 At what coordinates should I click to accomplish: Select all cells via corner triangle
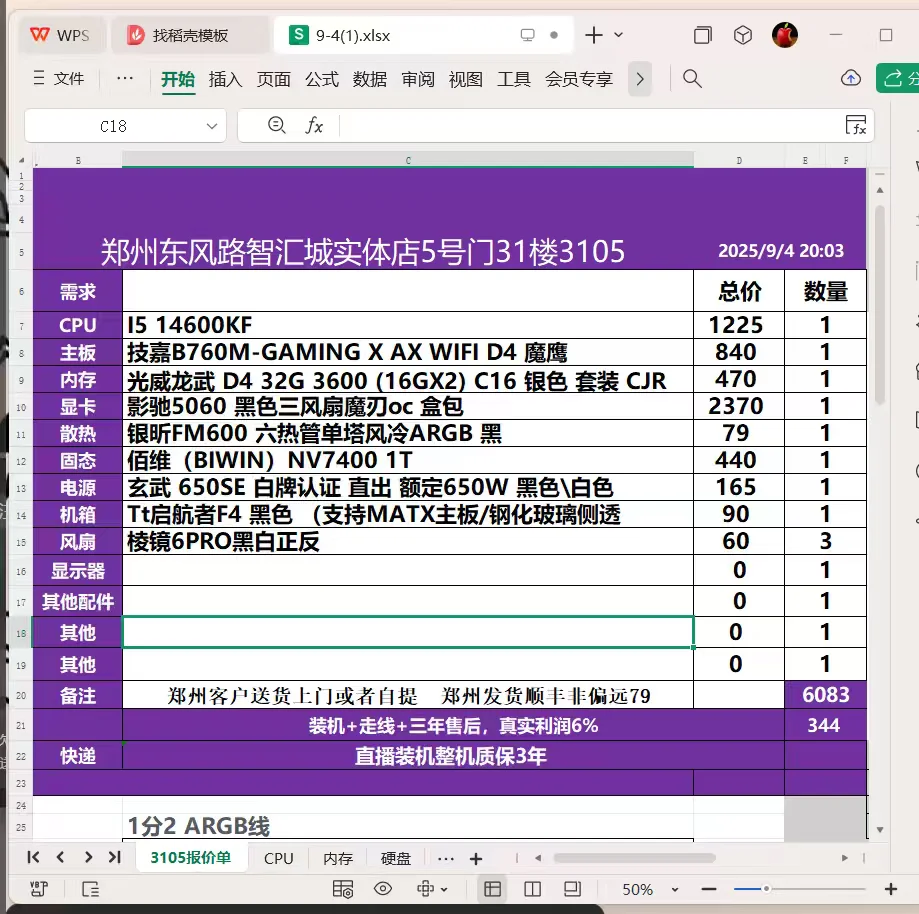click(21, 160)
